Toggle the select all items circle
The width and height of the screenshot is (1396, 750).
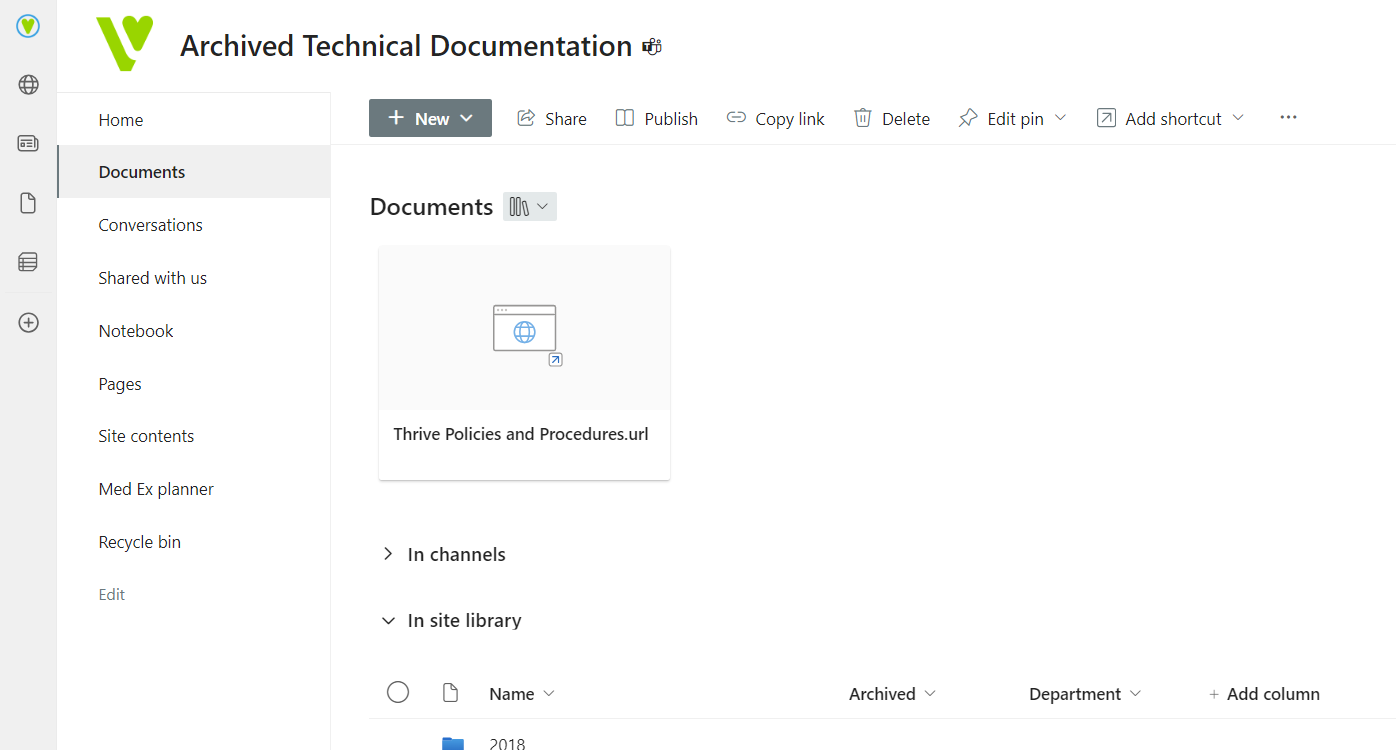click(x=398, y=692)
